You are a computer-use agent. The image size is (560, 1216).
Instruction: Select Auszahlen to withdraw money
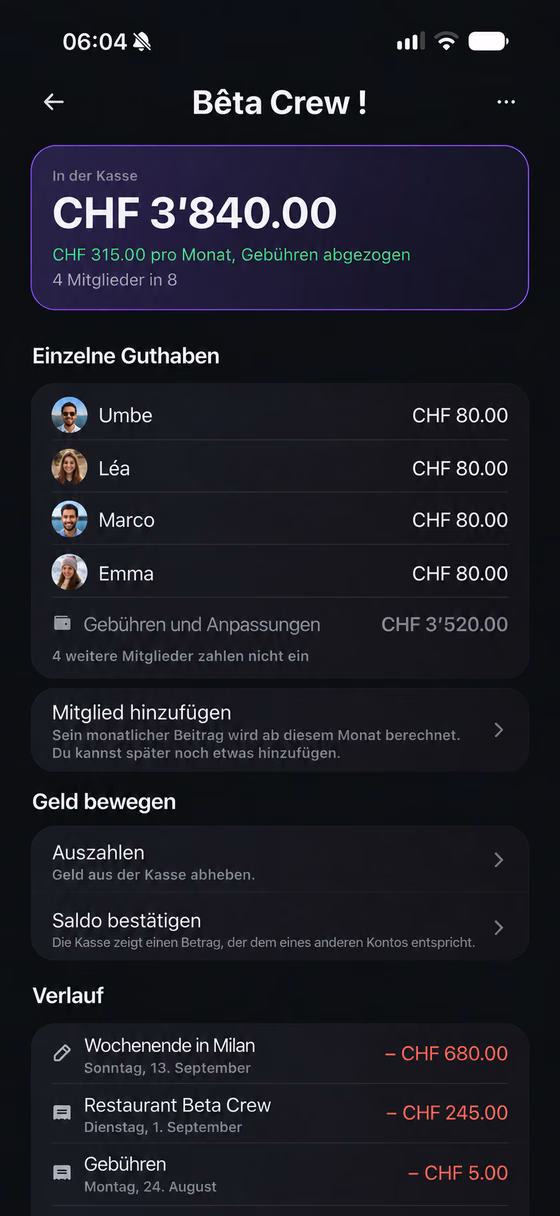(x=280, y=860)
